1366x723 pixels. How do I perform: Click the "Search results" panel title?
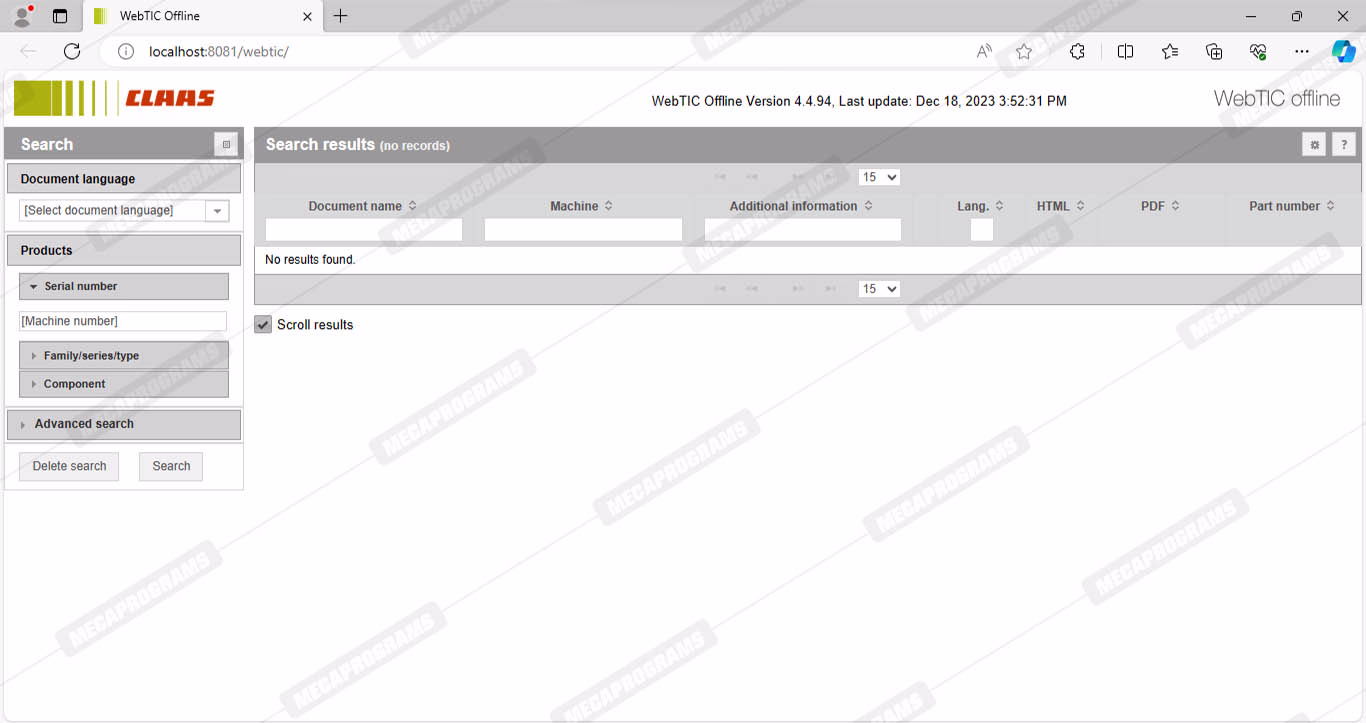pyautogui.click(x=320, y=145)
